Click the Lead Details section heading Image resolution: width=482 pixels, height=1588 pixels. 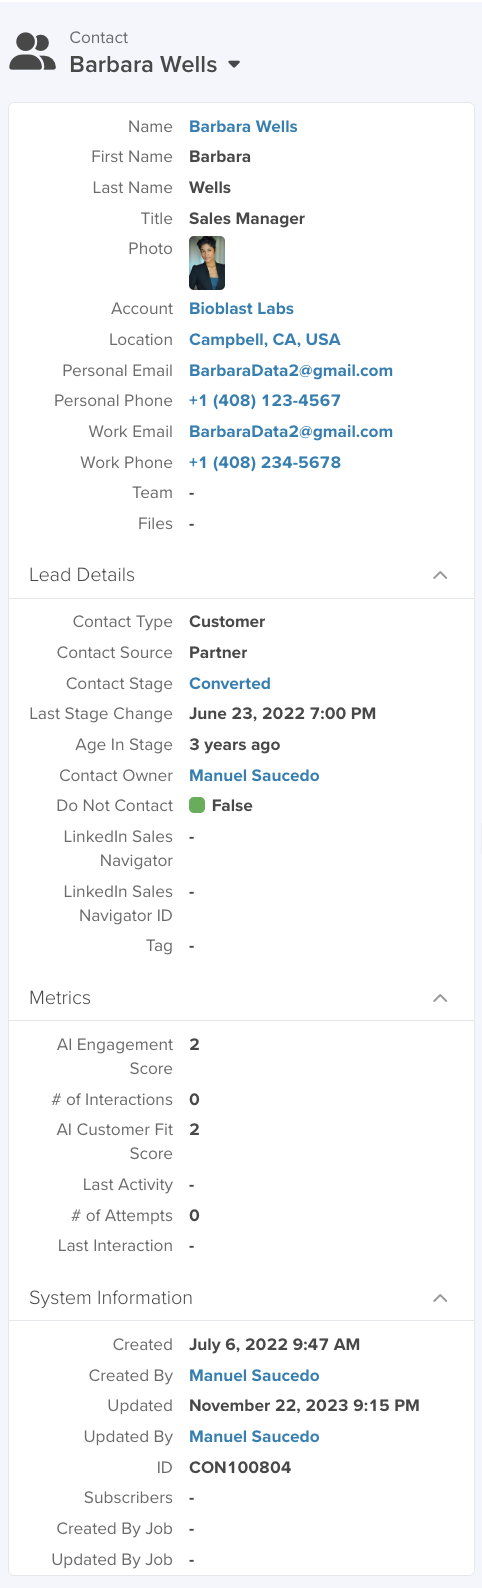tap(82, 575)
